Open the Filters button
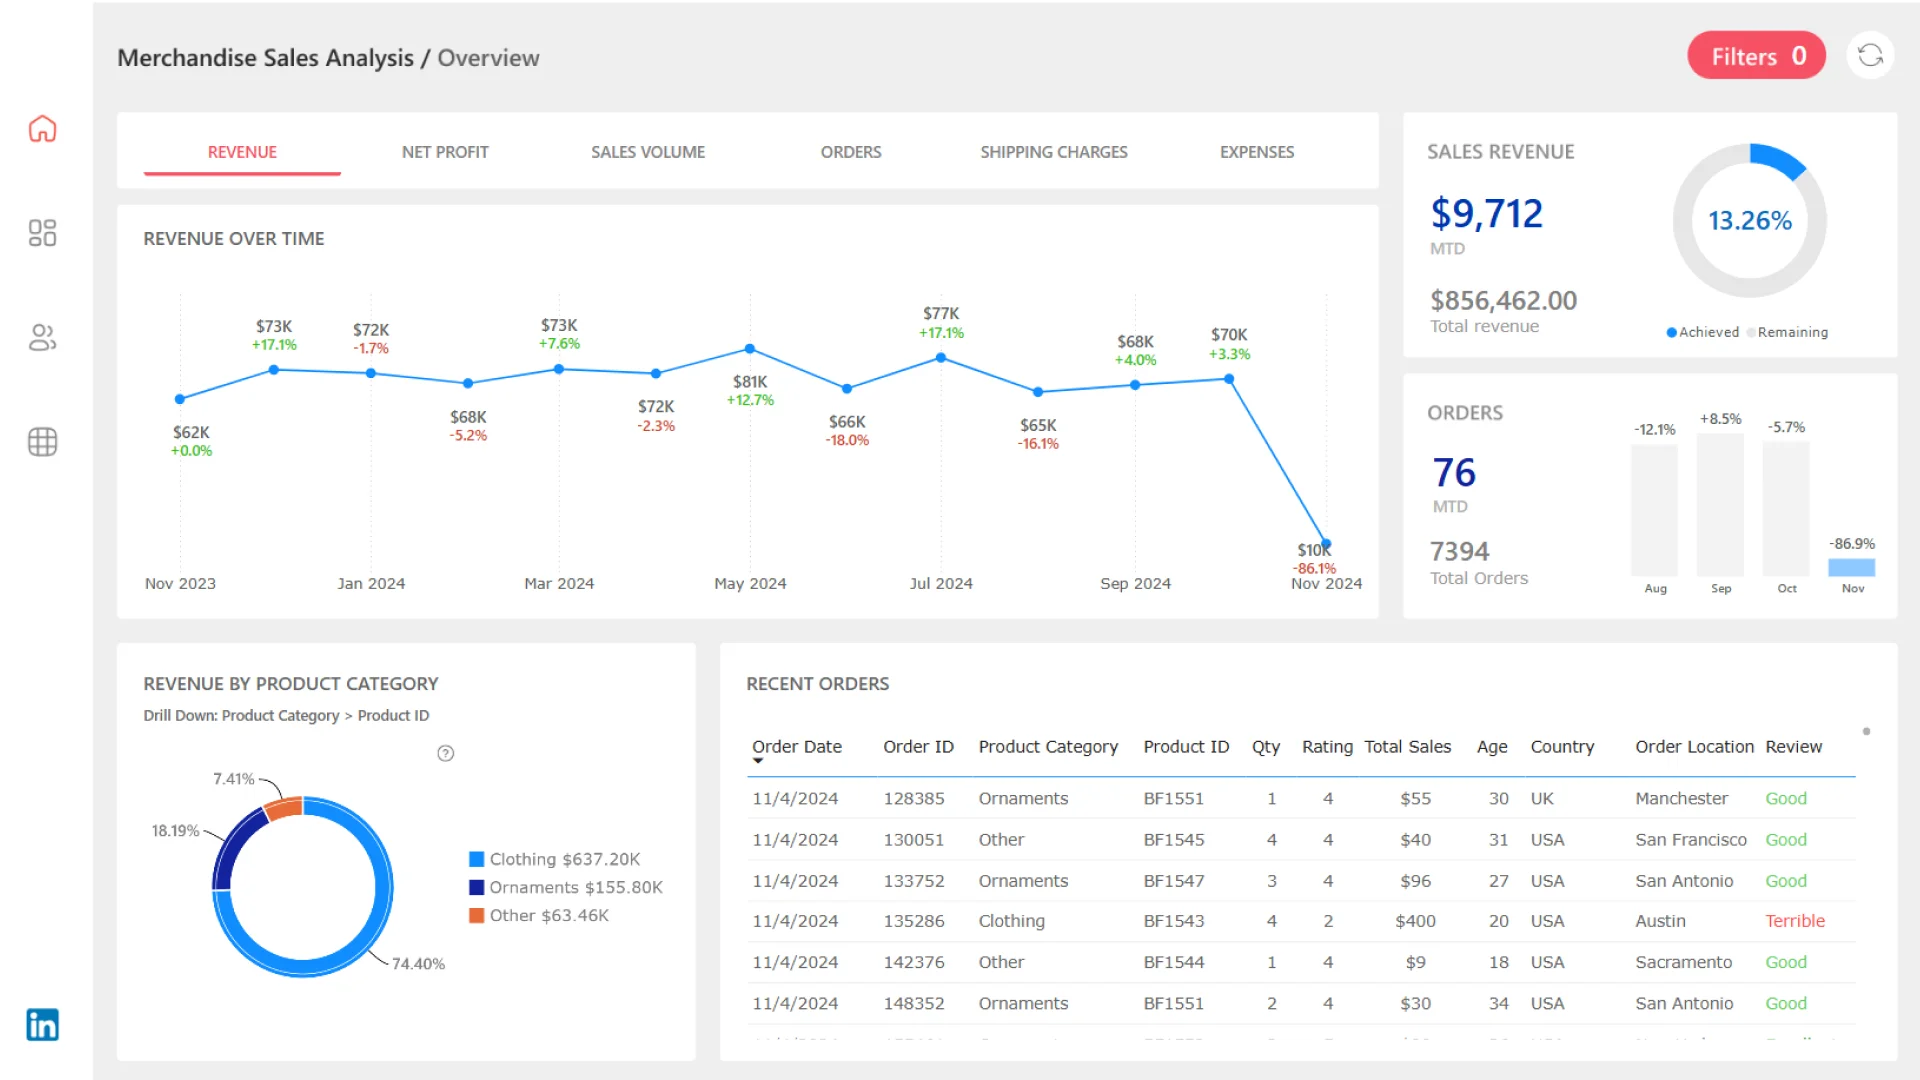1920x1080 pixels. pos(1757,56)
